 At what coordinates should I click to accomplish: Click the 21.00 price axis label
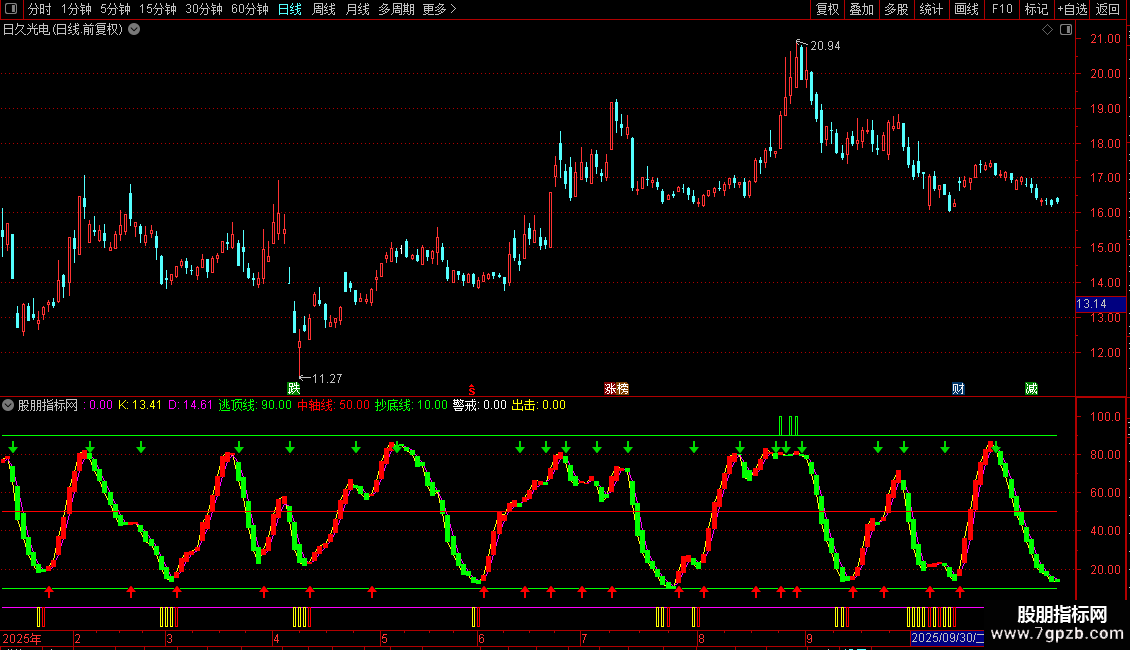(x=1105, y=39)
